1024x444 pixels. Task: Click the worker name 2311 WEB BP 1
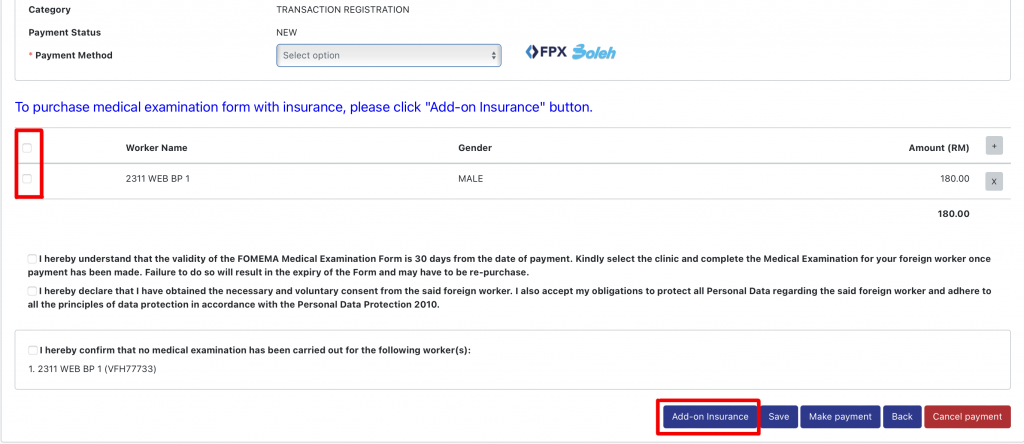pos(158,179)
